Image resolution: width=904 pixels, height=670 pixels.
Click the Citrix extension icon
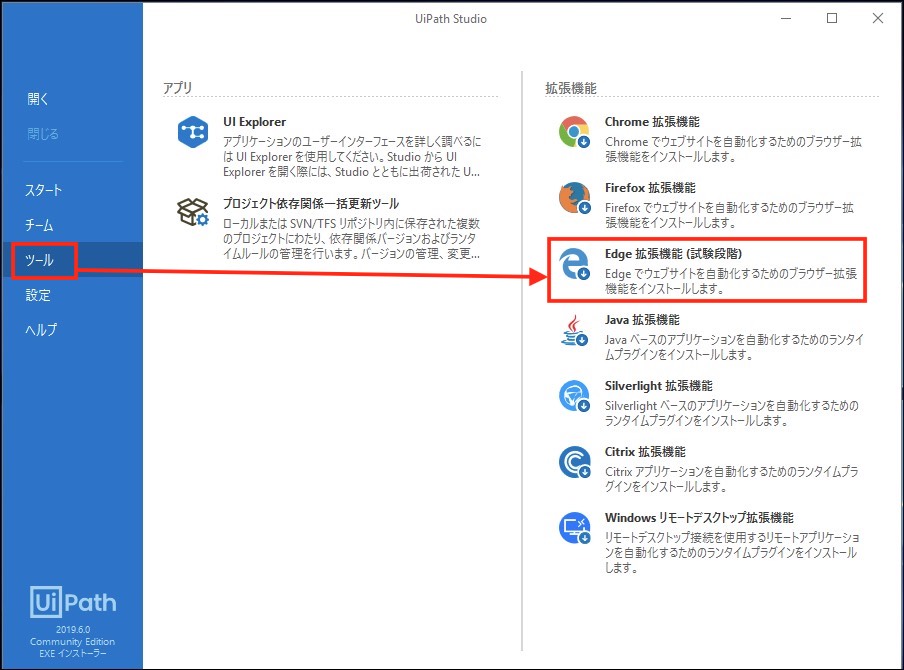tap(574, 463)
